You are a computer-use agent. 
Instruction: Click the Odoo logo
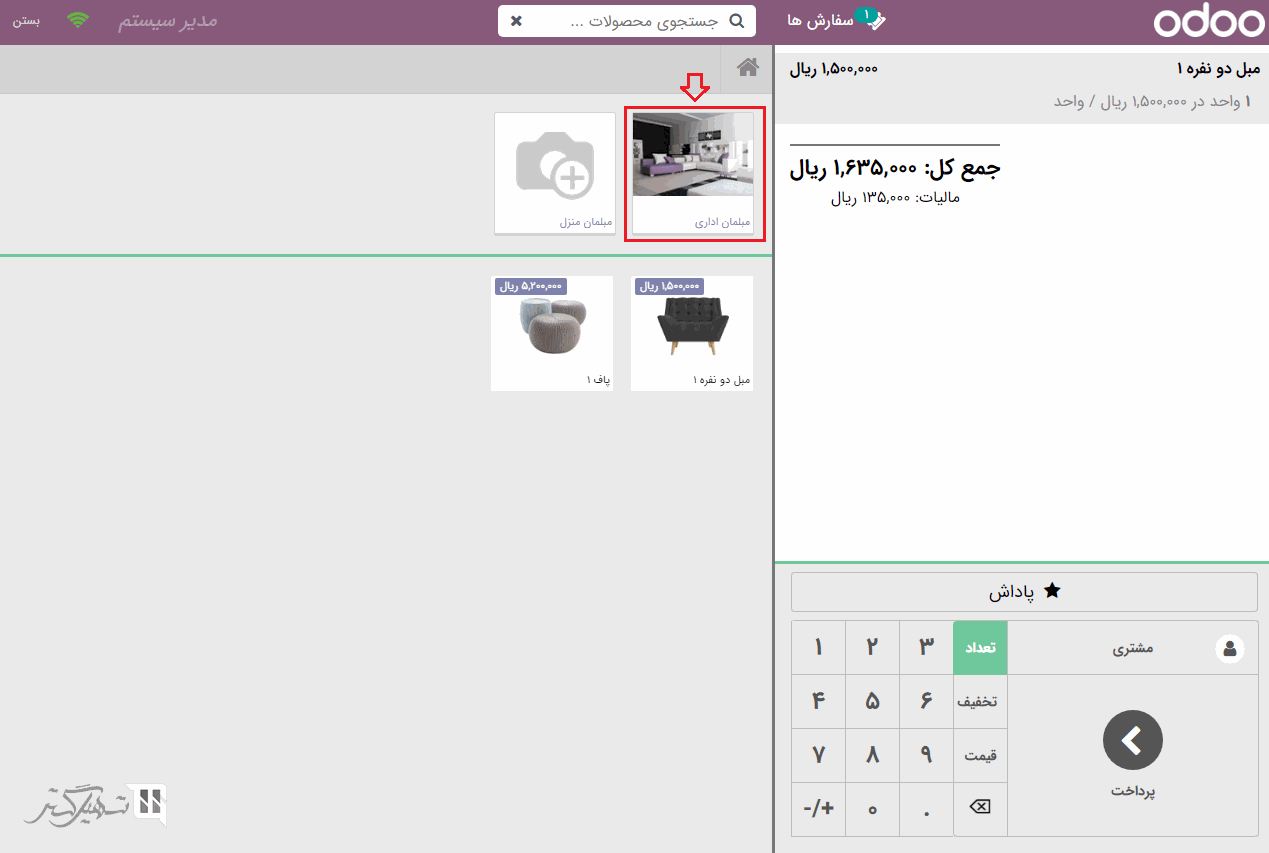1208,22
